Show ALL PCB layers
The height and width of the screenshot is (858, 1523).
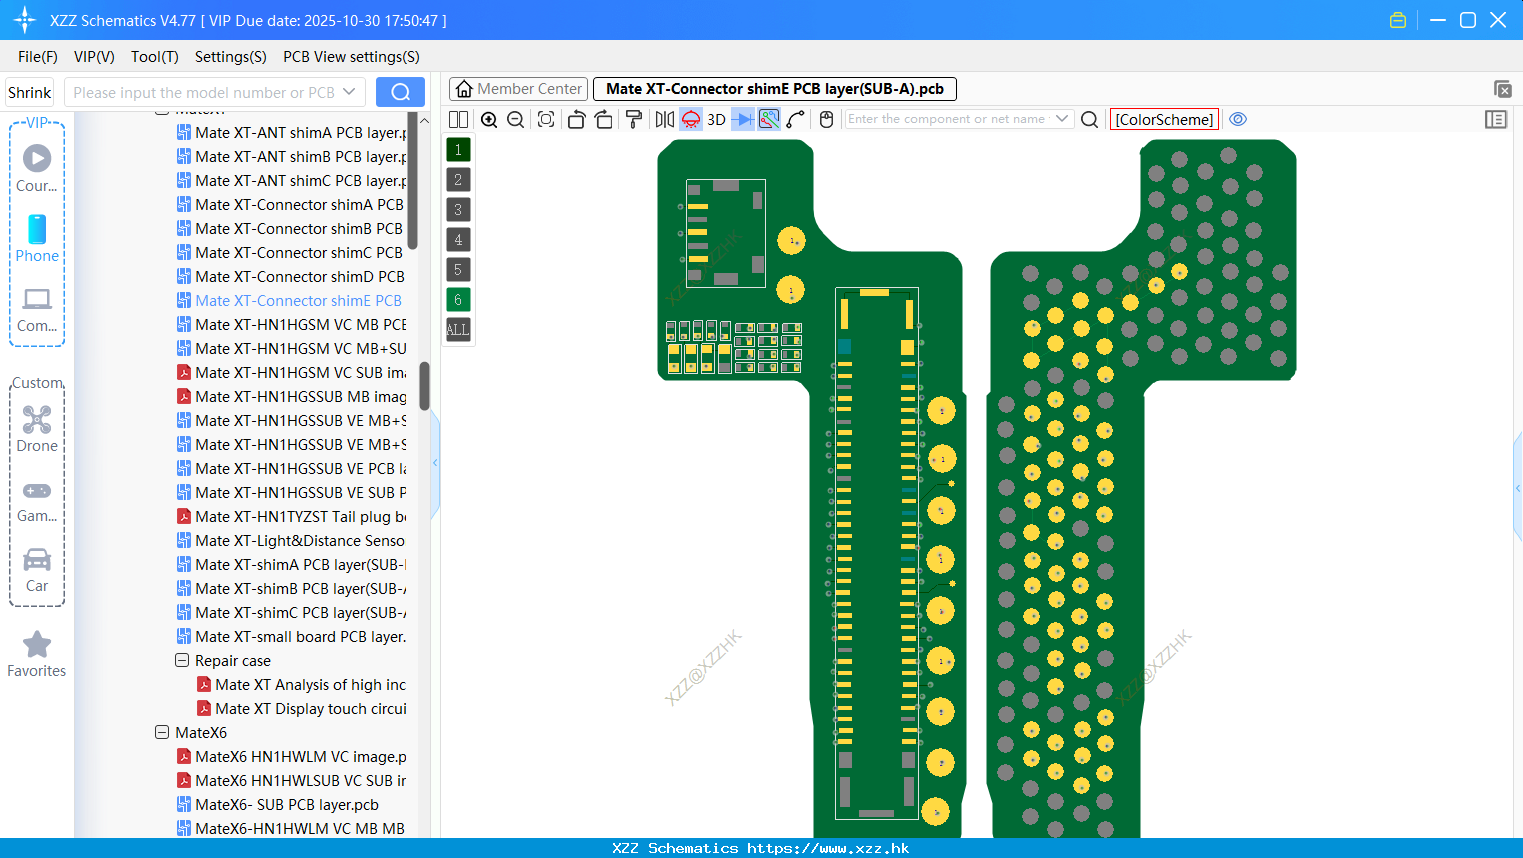[458, 330]
